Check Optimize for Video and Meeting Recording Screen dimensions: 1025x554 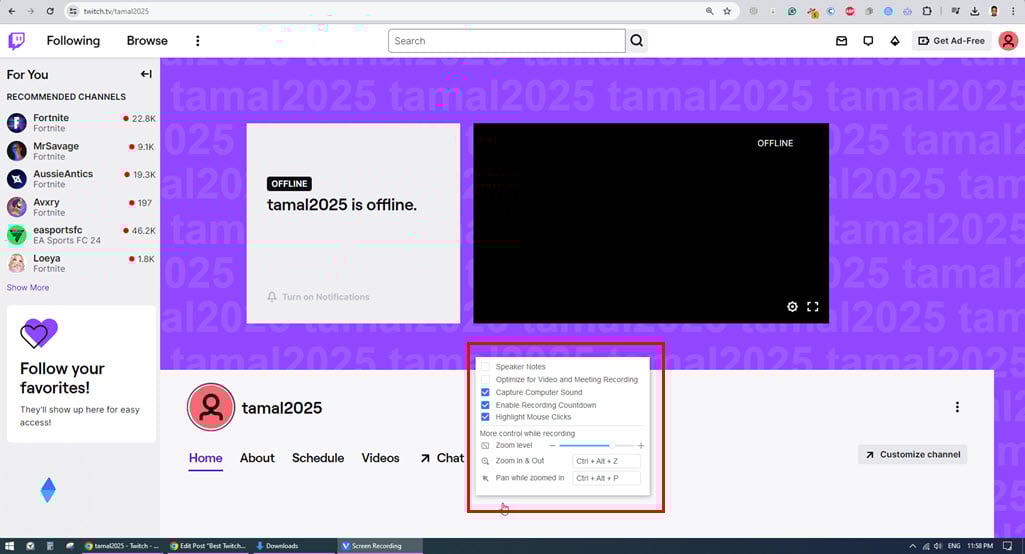click(x=485, y=379)
